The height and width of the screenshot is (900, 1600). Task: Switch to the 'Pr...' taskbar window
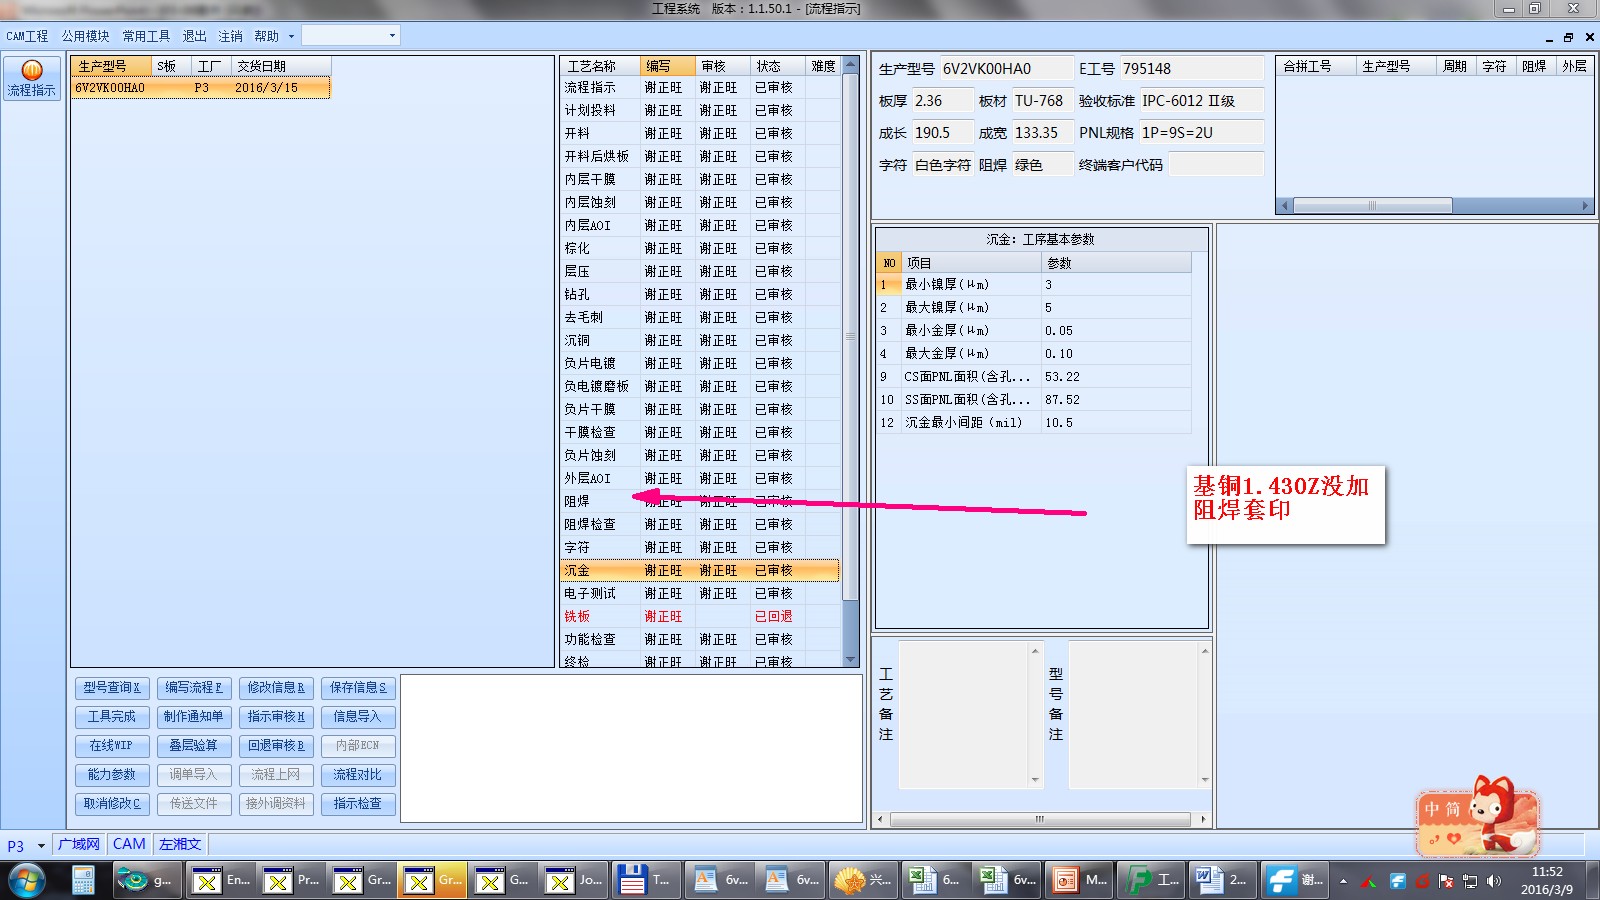[x=292, y=880]
